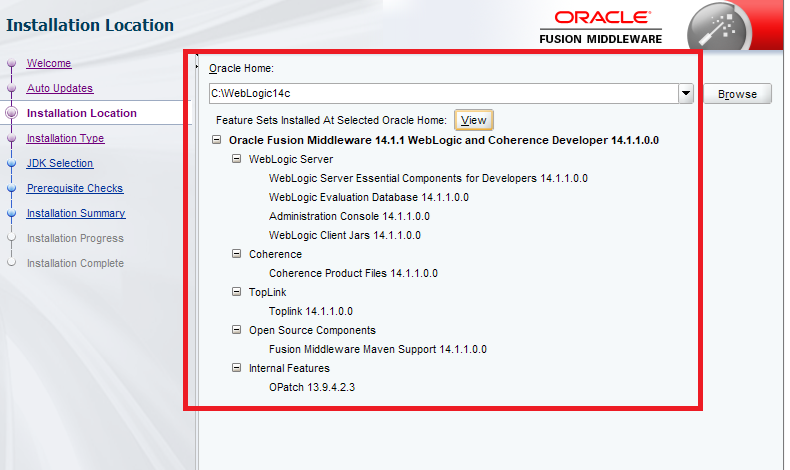Click the Internal Features label
The height and width of the screenshot is (470, 790).
tap(289, 368)
